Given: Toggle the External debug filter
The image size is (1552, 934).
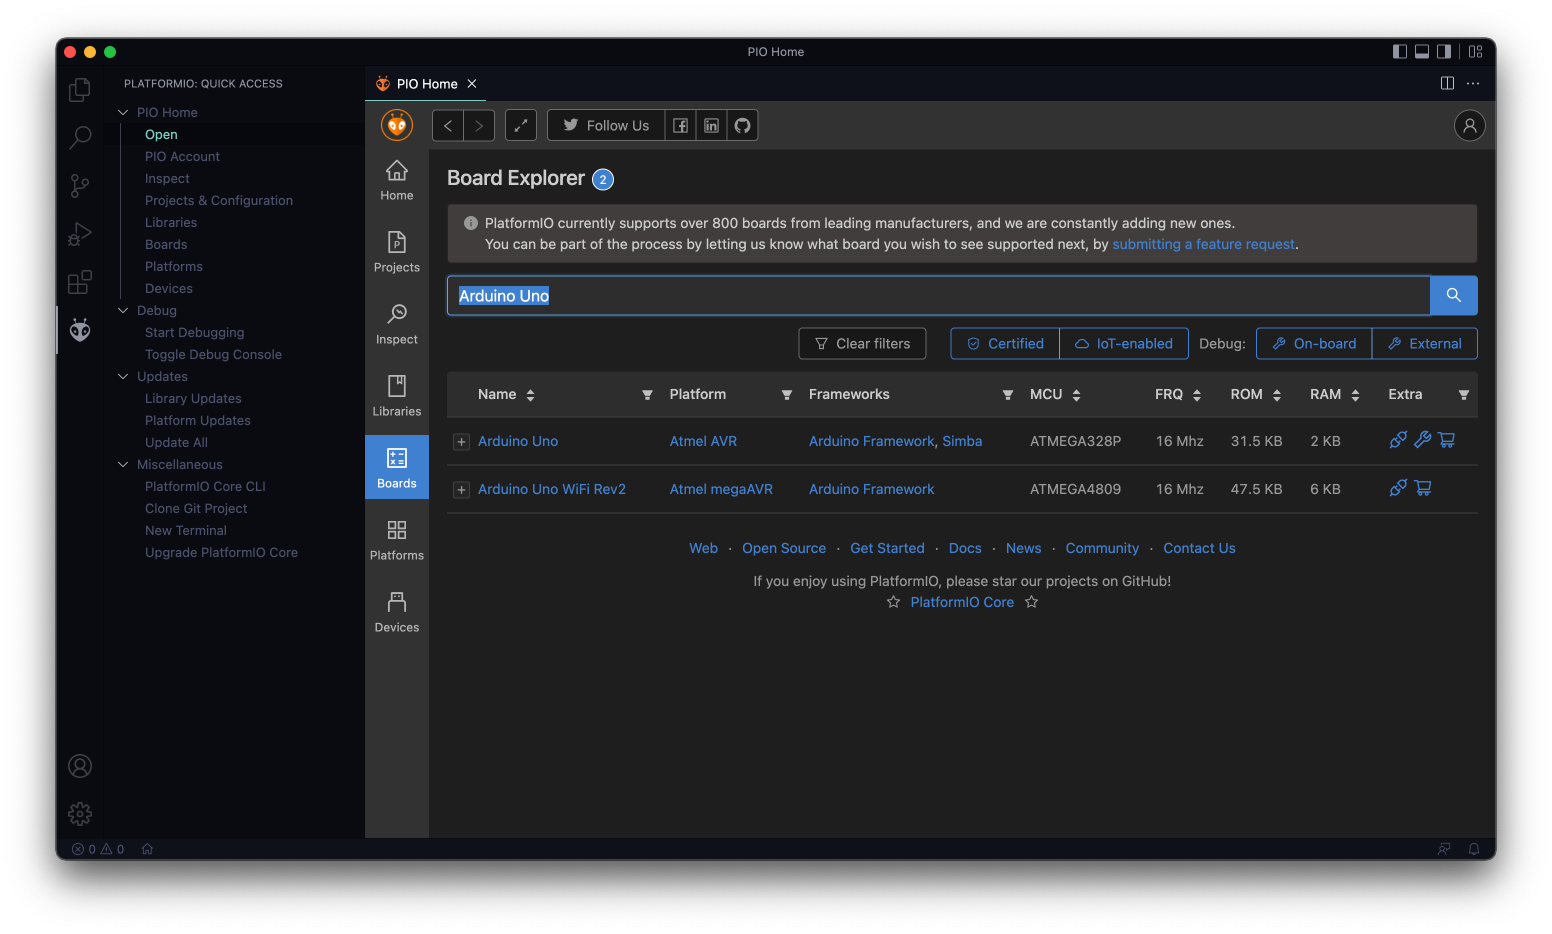Looking at the screenshot, I should point(1425,343).
